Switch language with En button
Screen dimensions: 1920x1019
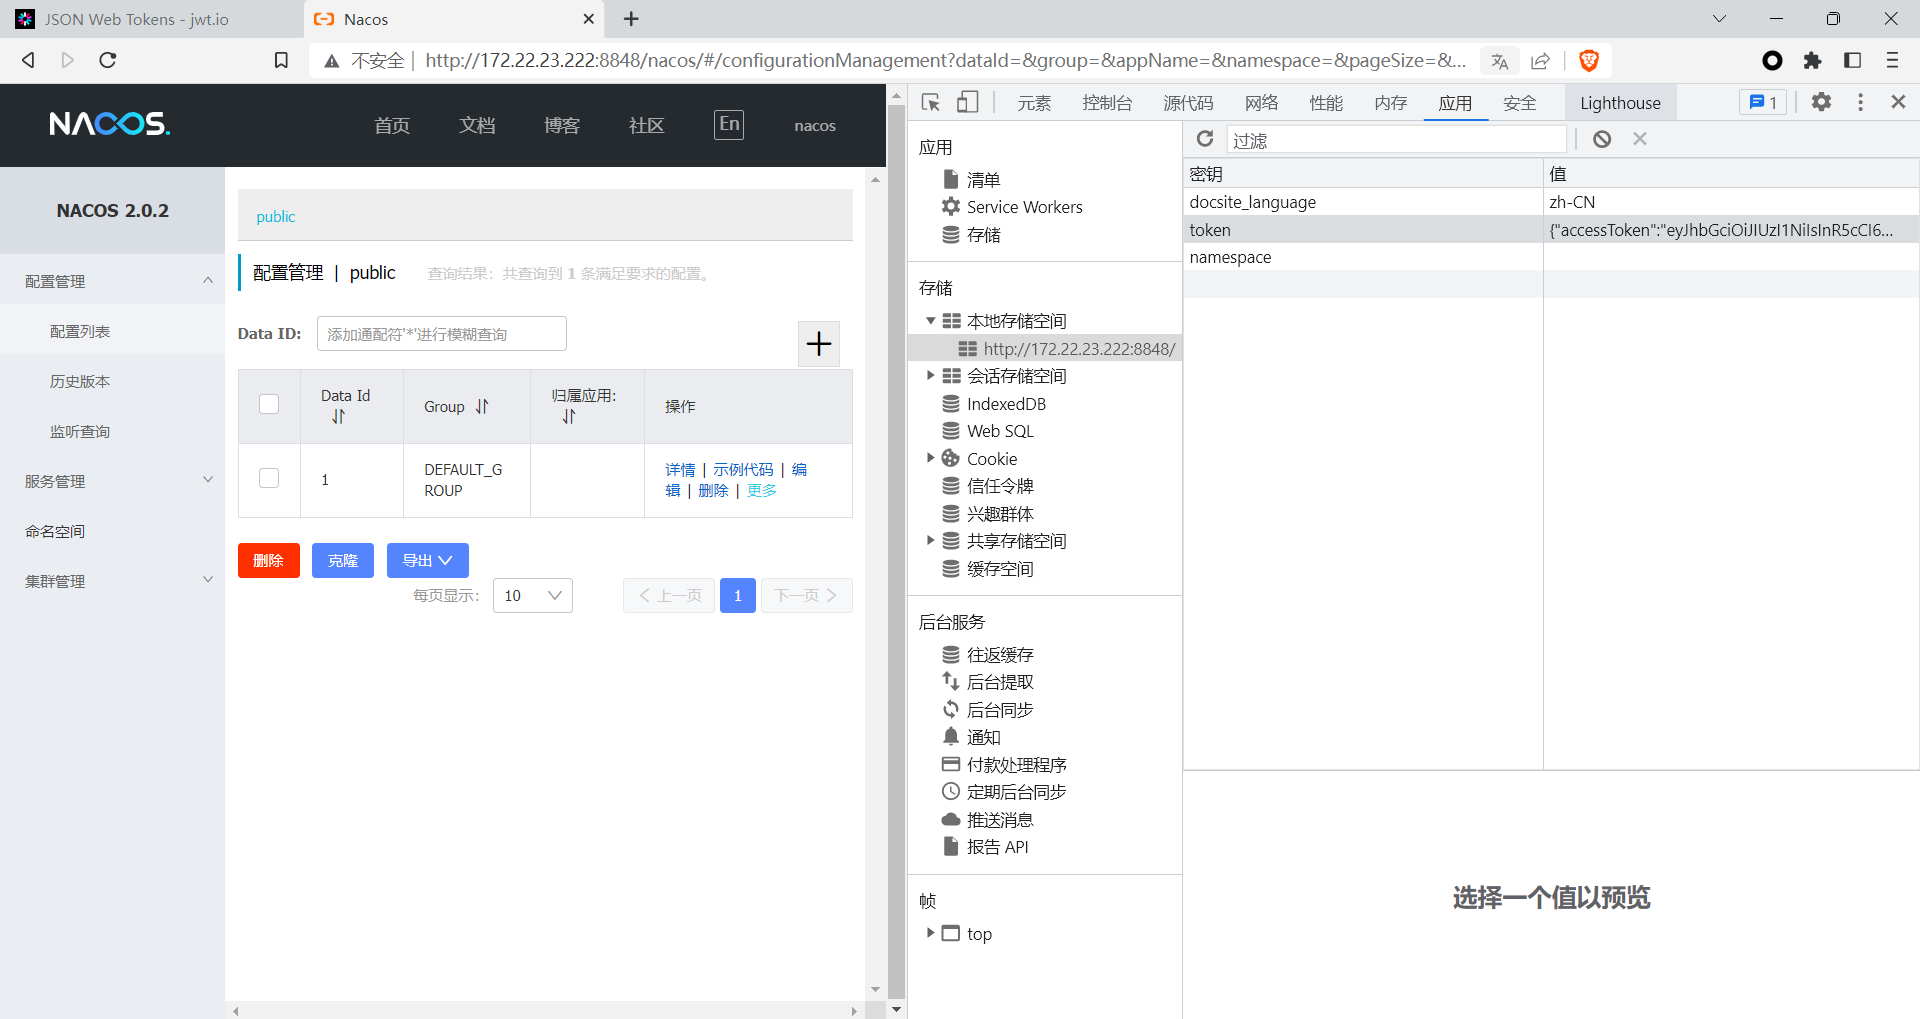point(729,124)
